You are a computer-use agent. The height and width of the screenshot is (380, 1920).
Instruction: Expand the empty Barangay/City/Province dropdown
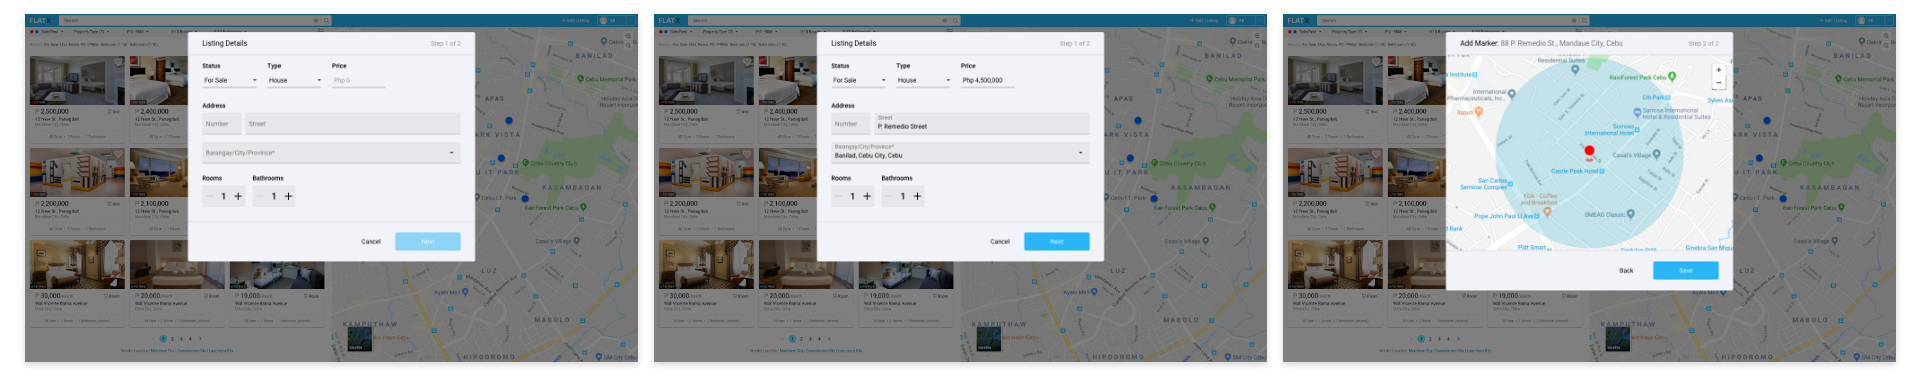pos(331,153)
